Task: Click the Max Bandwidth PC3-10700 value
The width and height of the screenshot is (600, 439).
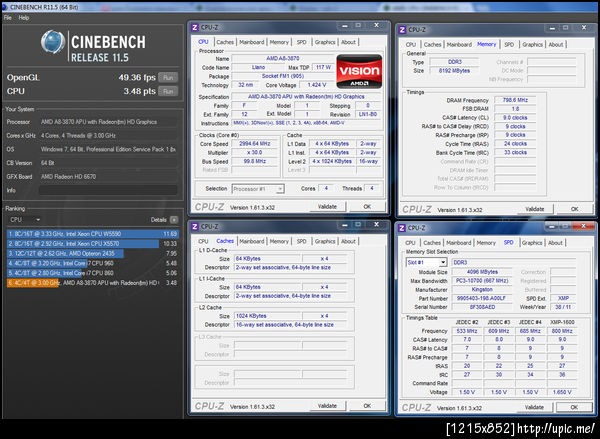Action: (x=482, y=281)
